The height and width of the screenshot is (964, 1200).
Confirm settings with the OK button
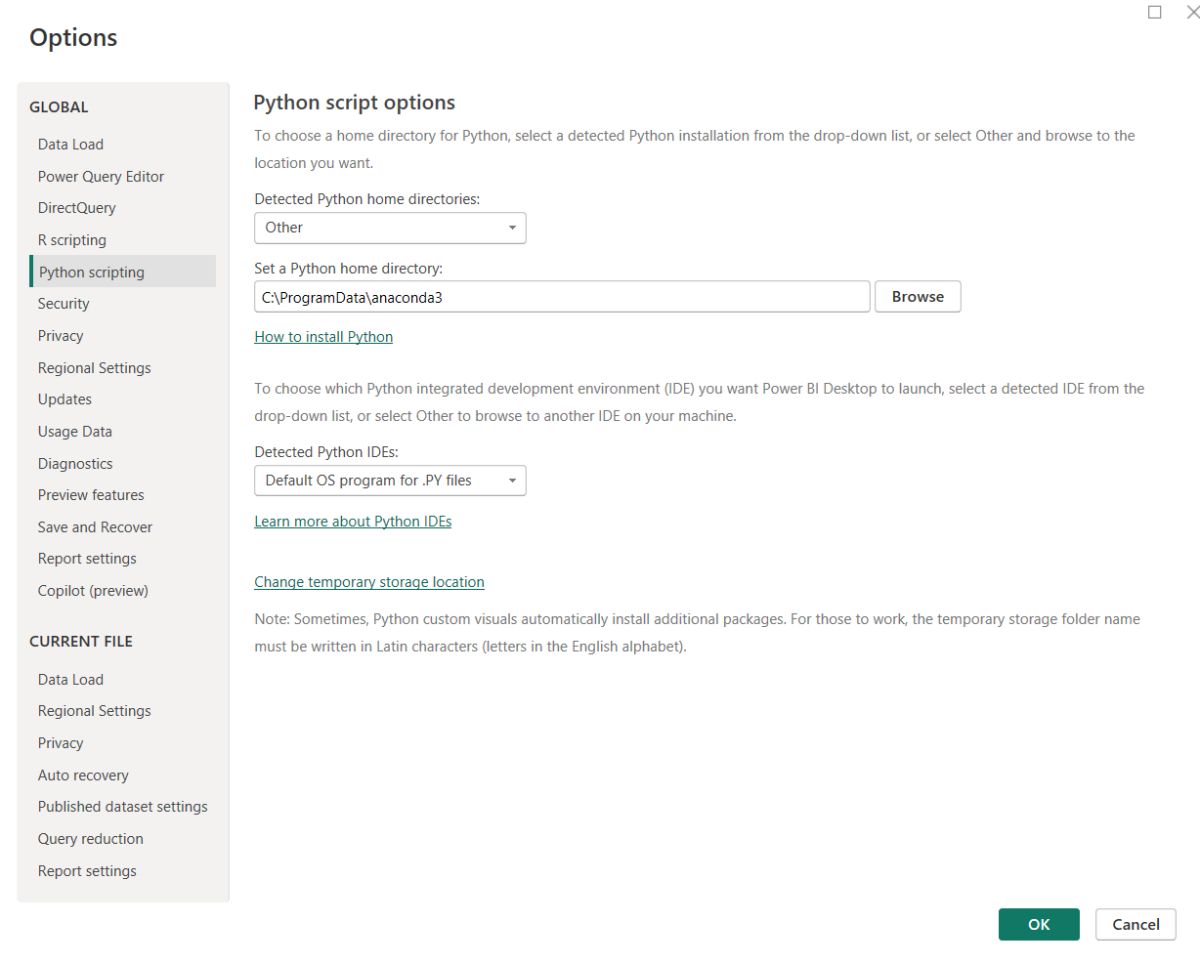1038,925
